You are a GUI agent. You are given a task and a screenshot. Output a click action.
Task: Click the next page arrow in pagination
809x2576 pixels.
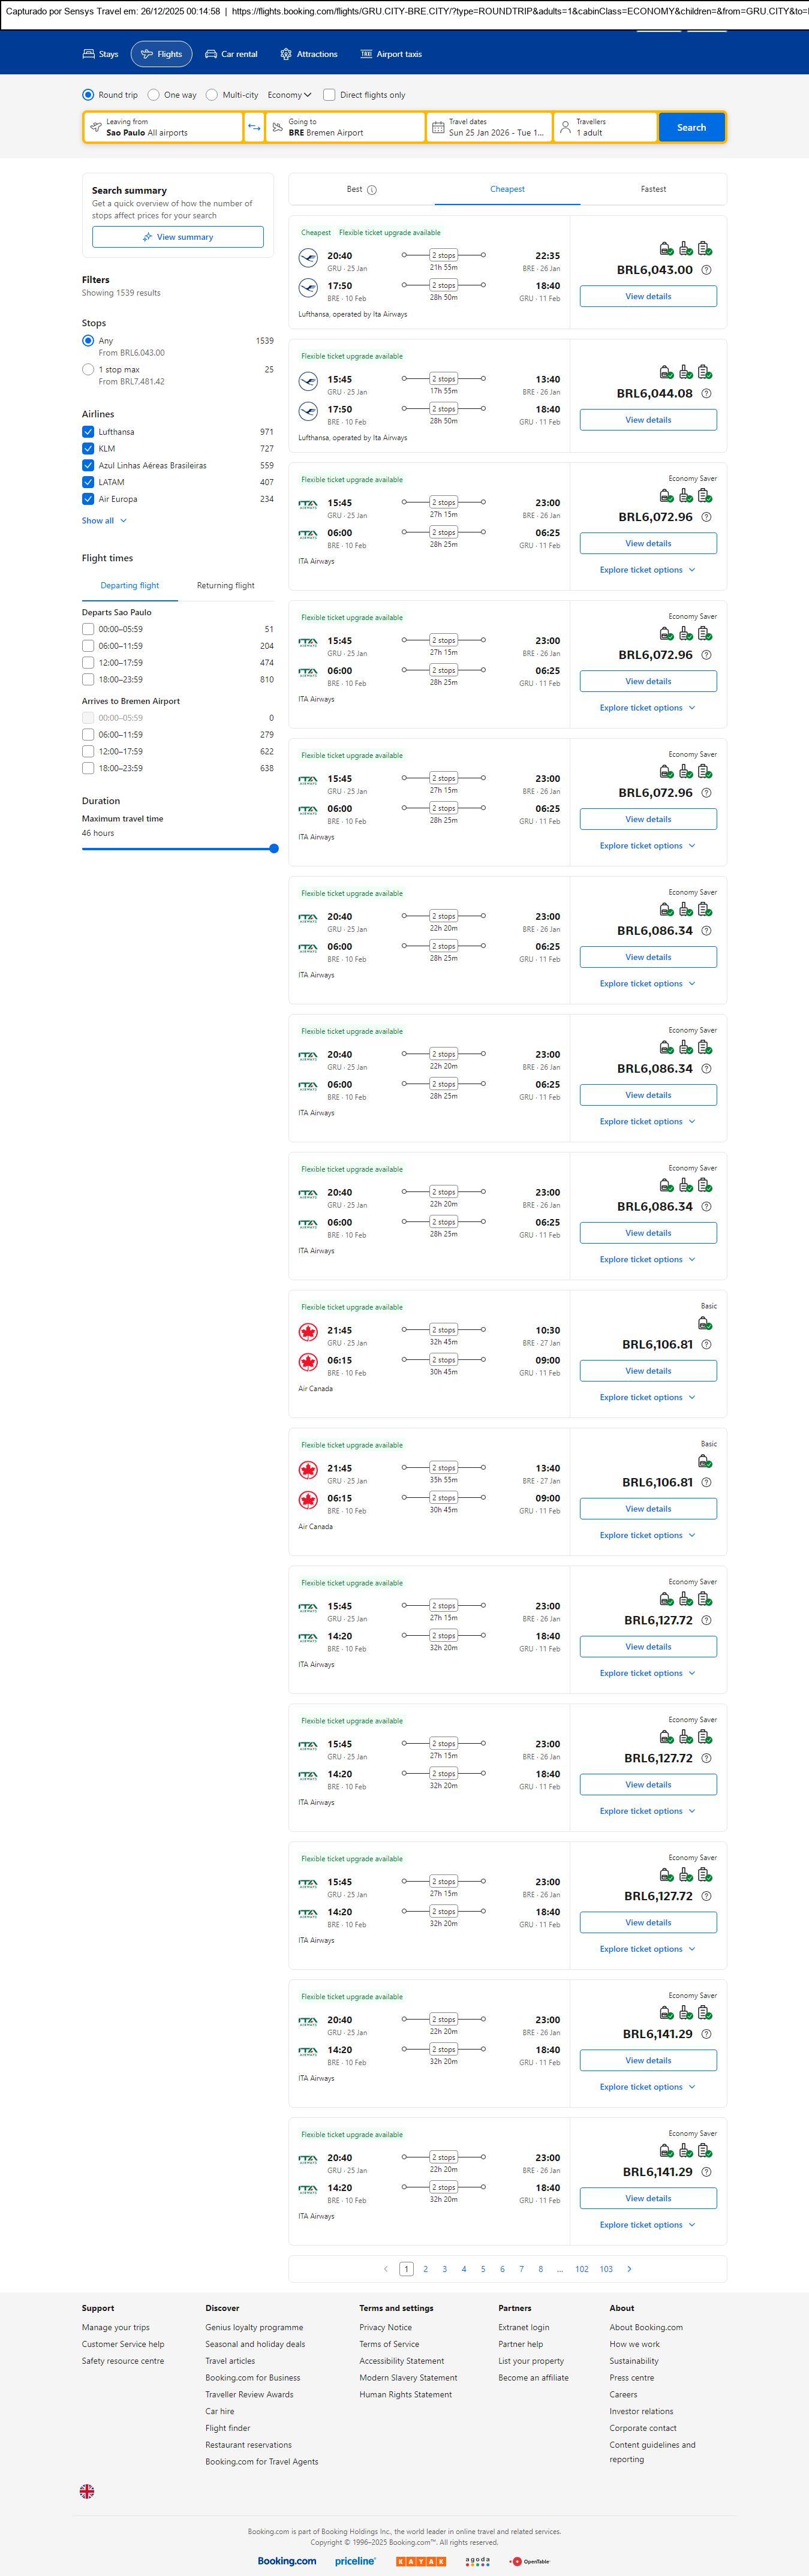pyautogui.click(x=629, y=2268)
